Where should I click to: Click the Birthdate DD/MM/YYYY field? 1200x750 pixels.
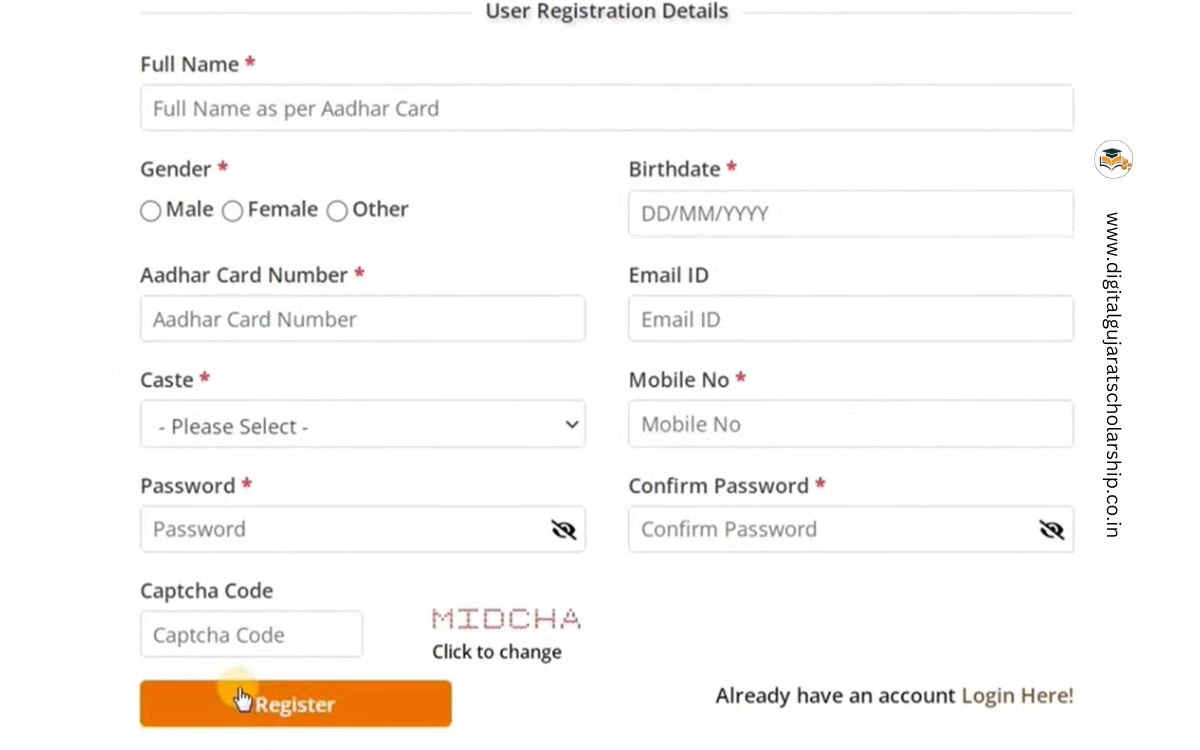[x=850, y=214]
